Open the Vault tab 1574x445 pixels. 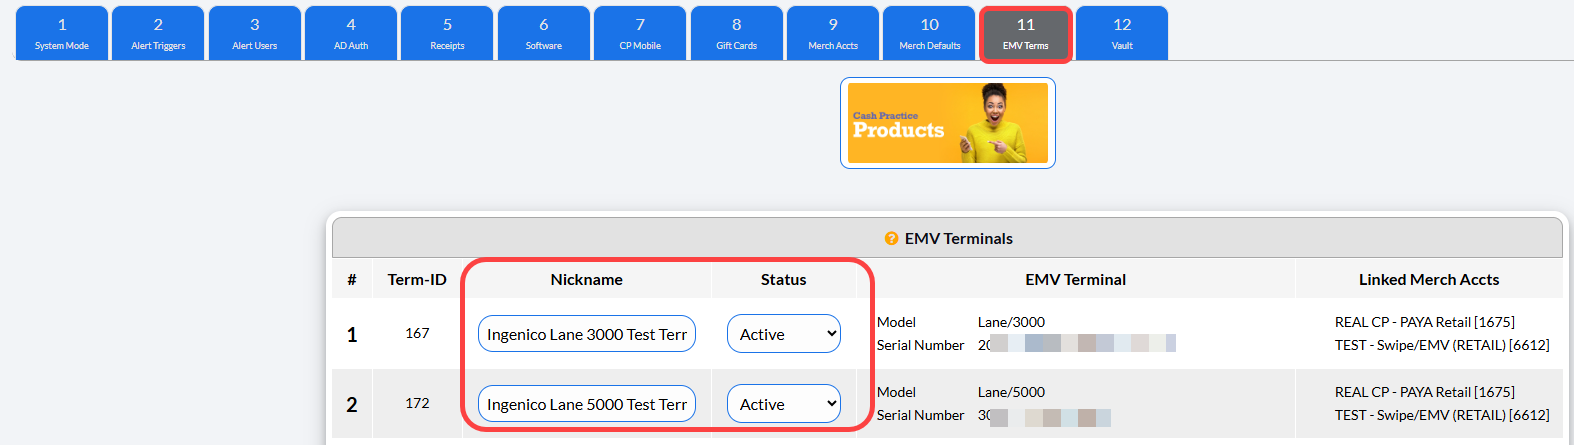pos(1122,33)
